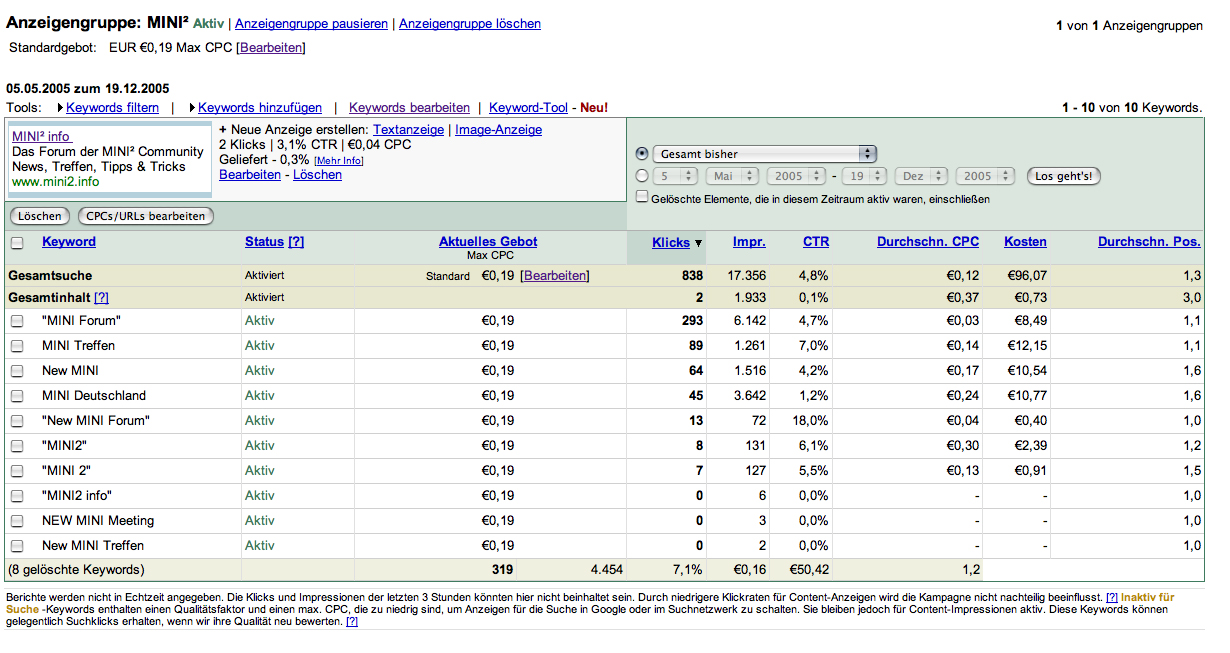This screenshot has height=653, width=1230.
Task: Open the end day dropdown showing 19
Action: (864, 176)
